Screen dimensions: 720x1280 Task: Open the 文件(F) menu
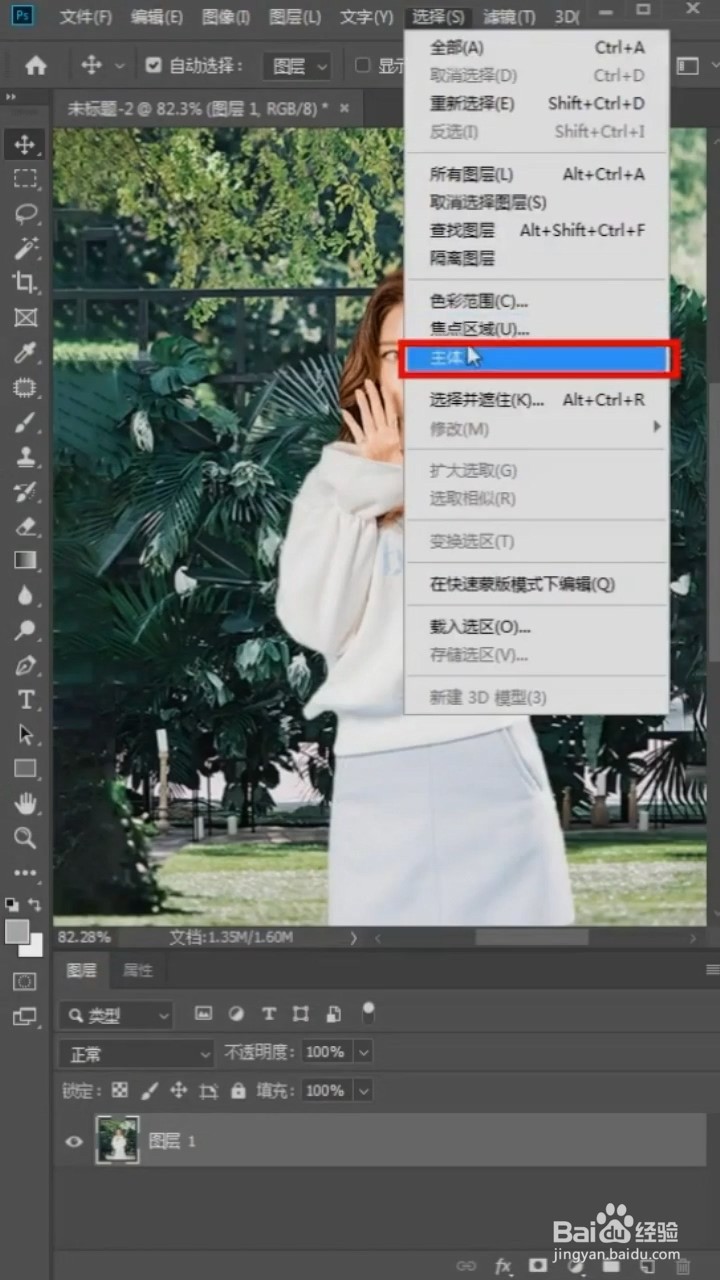tap(85, 17)
